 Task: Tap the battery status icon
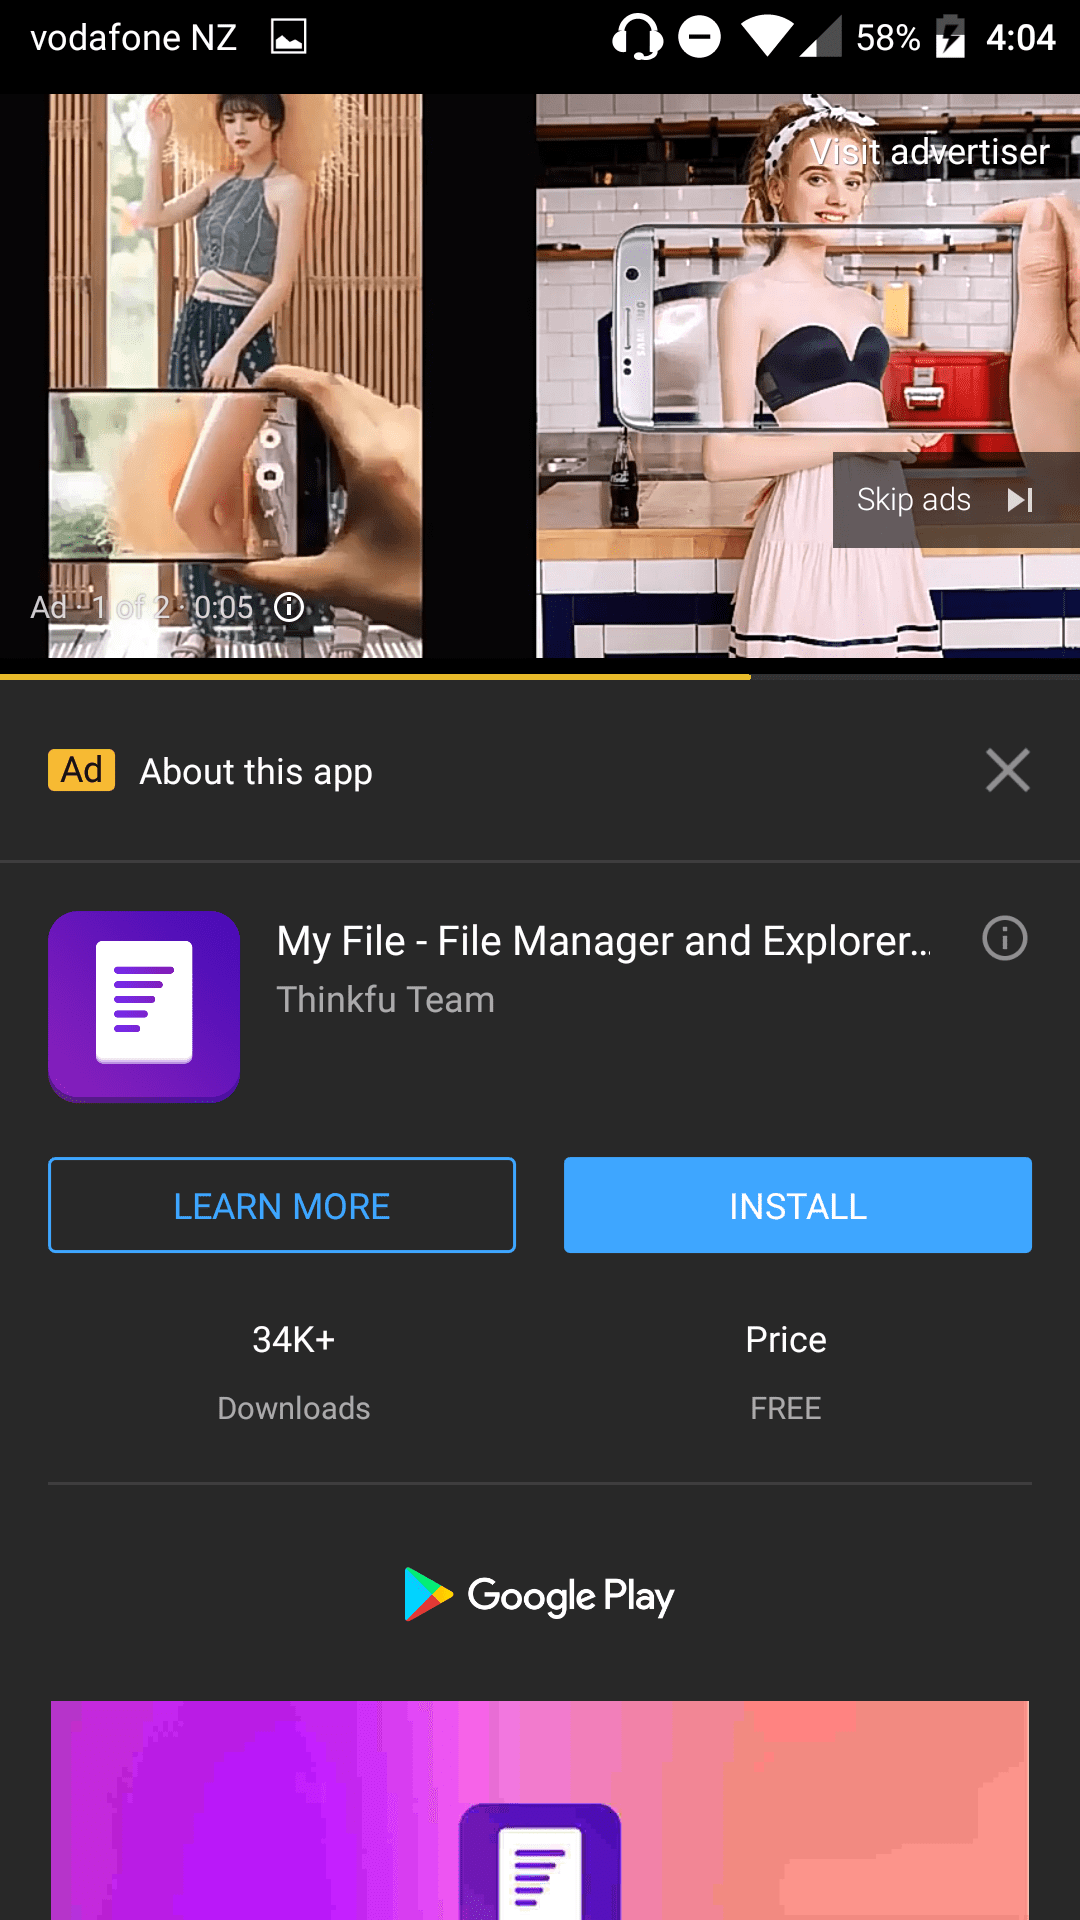tap(950, 38)
